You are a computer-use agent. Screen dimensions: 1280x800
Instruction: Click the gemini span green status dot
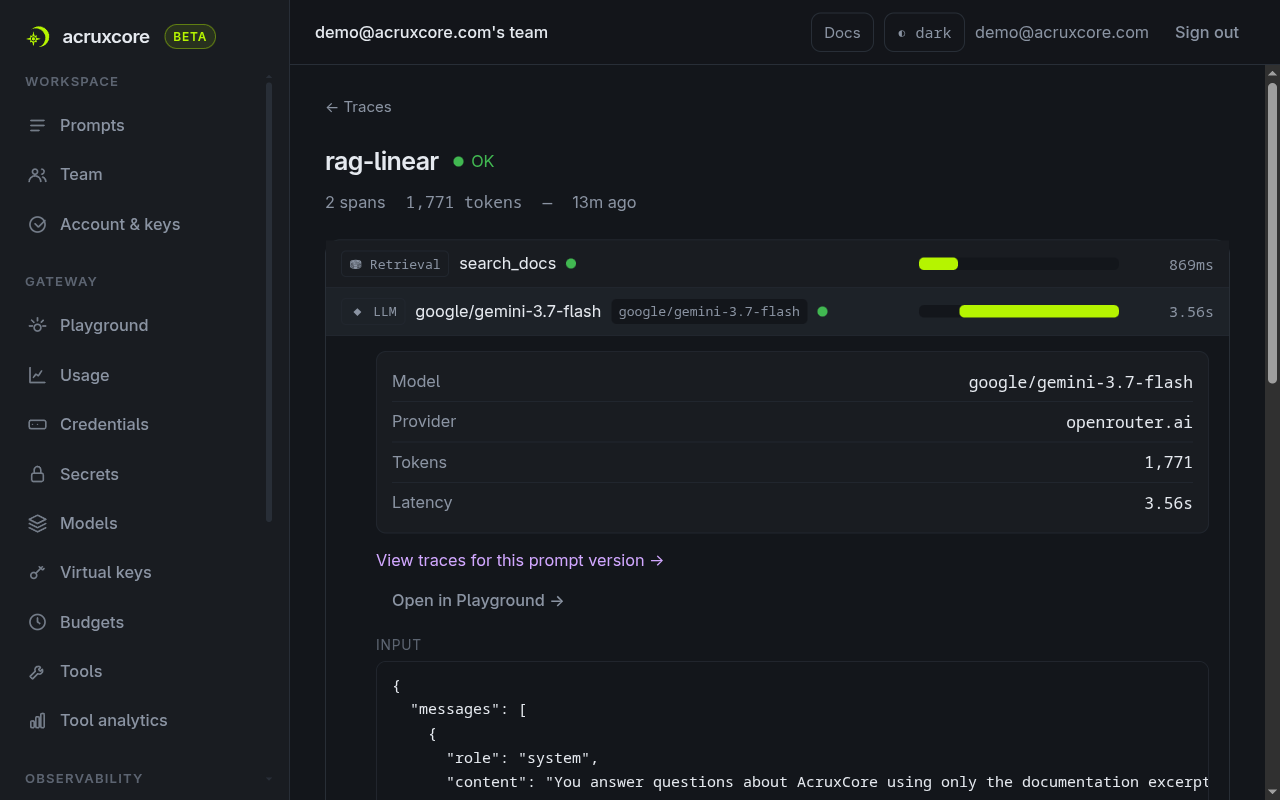click(x=822, y=312)
